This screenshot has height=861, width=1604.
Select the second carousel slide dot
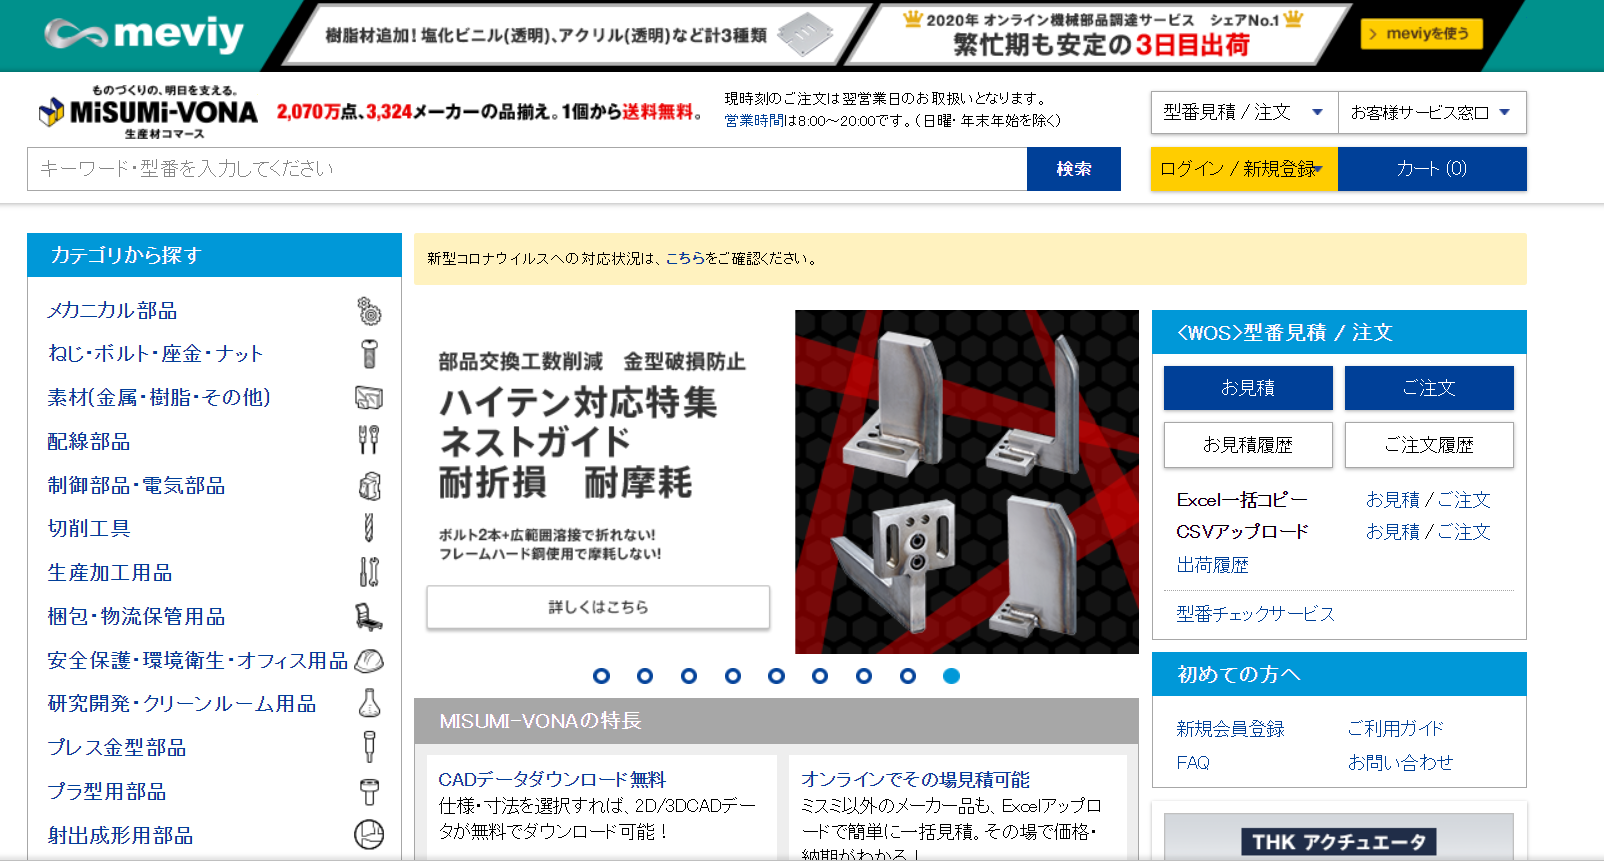click(x=645, y=676)
